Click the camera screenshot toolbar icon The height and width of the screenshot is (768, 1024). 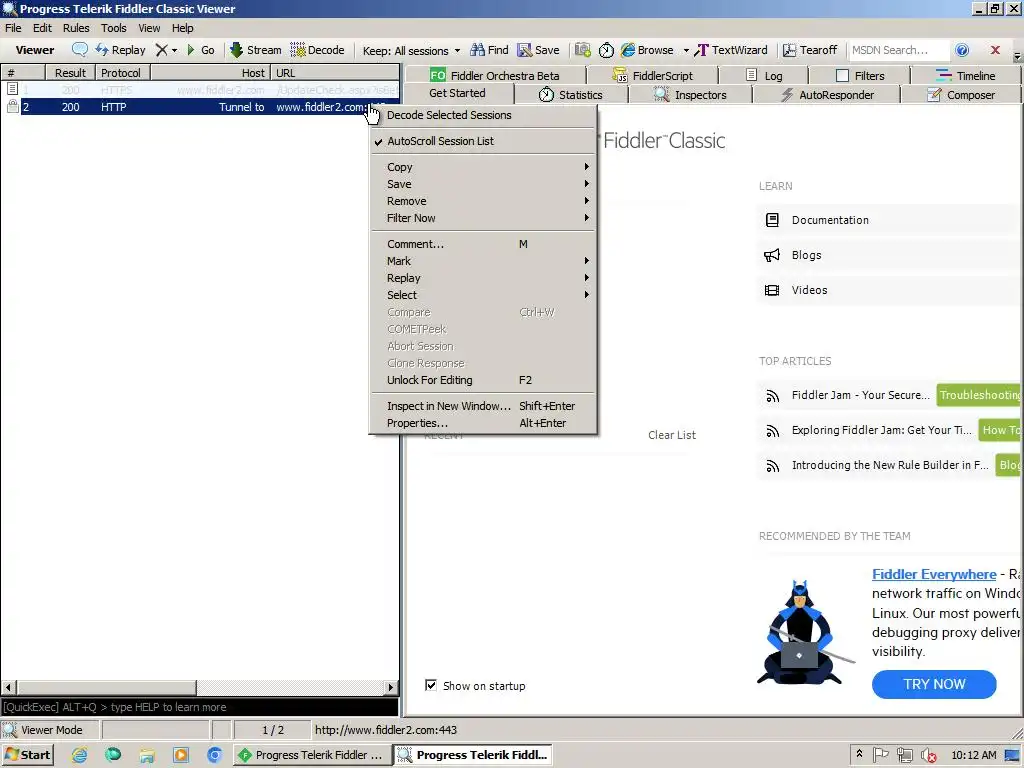coord(583,50)
